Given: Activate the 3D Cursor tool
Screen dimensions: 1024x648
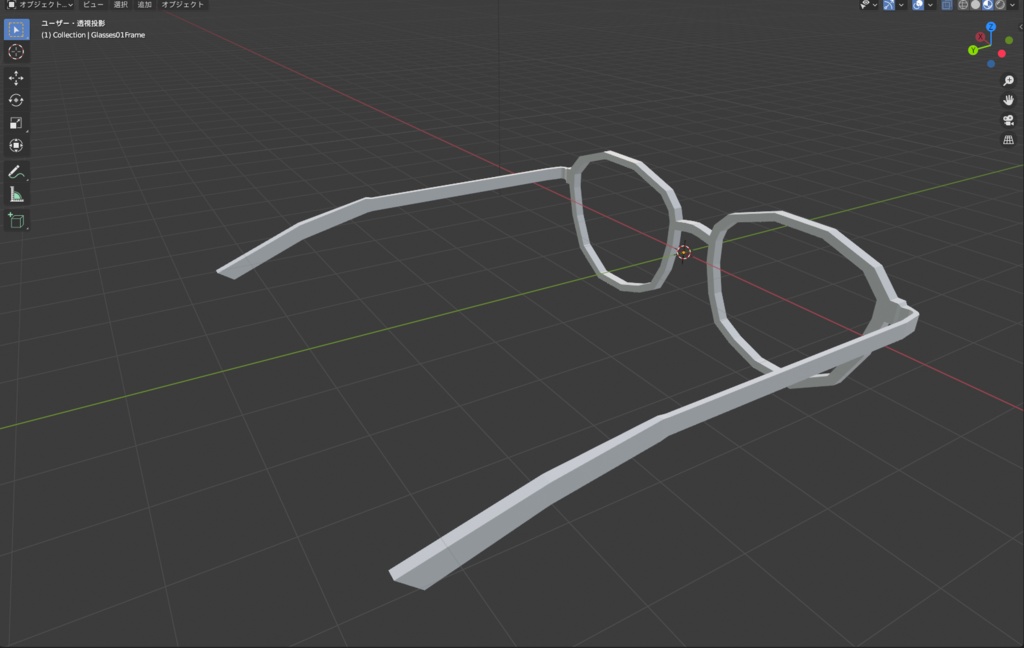Looking at the screenshot, I should (16, 52).
